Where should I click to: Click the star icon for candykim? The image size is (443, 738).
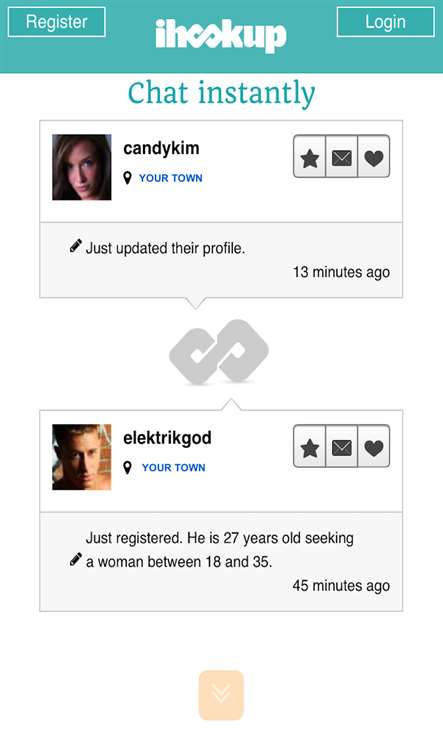coord(309,157)
